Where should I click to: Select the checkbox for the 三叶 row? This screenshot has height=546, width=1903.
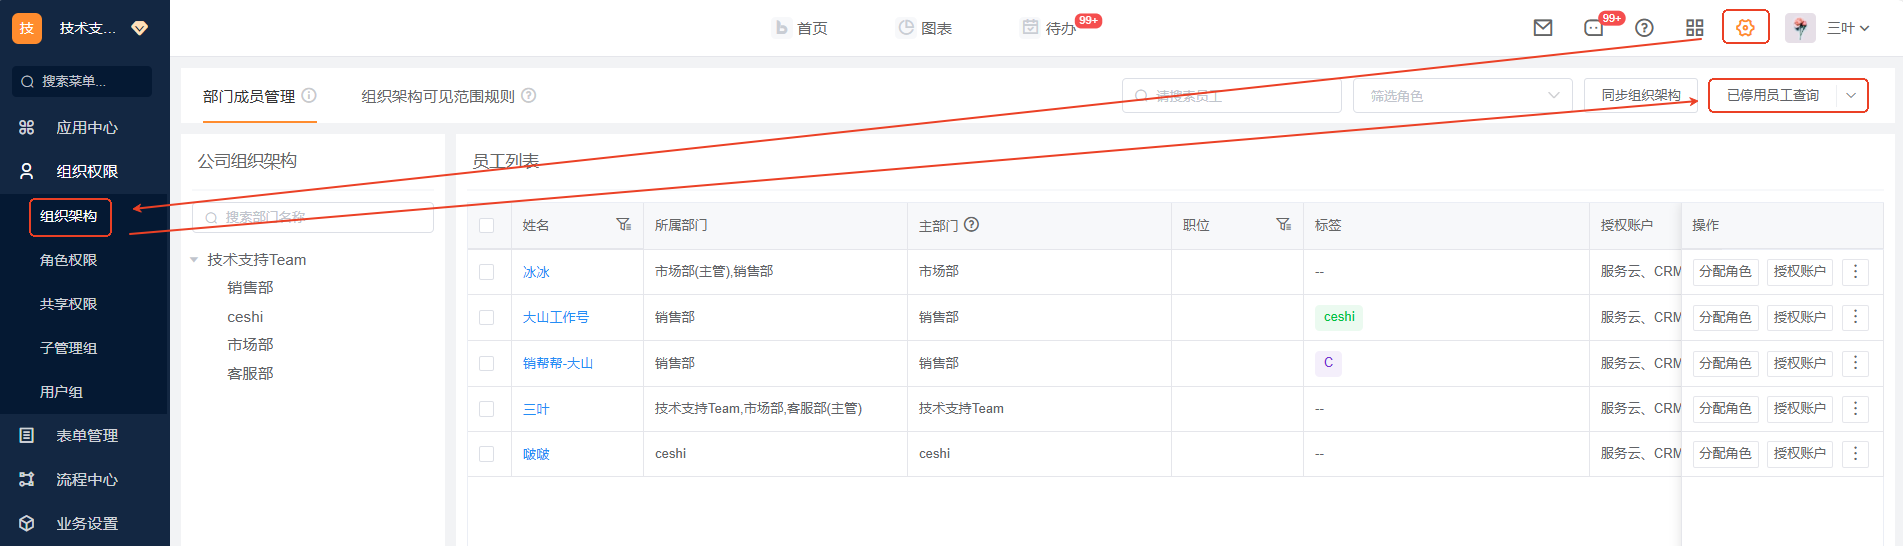tap(487, 409)
